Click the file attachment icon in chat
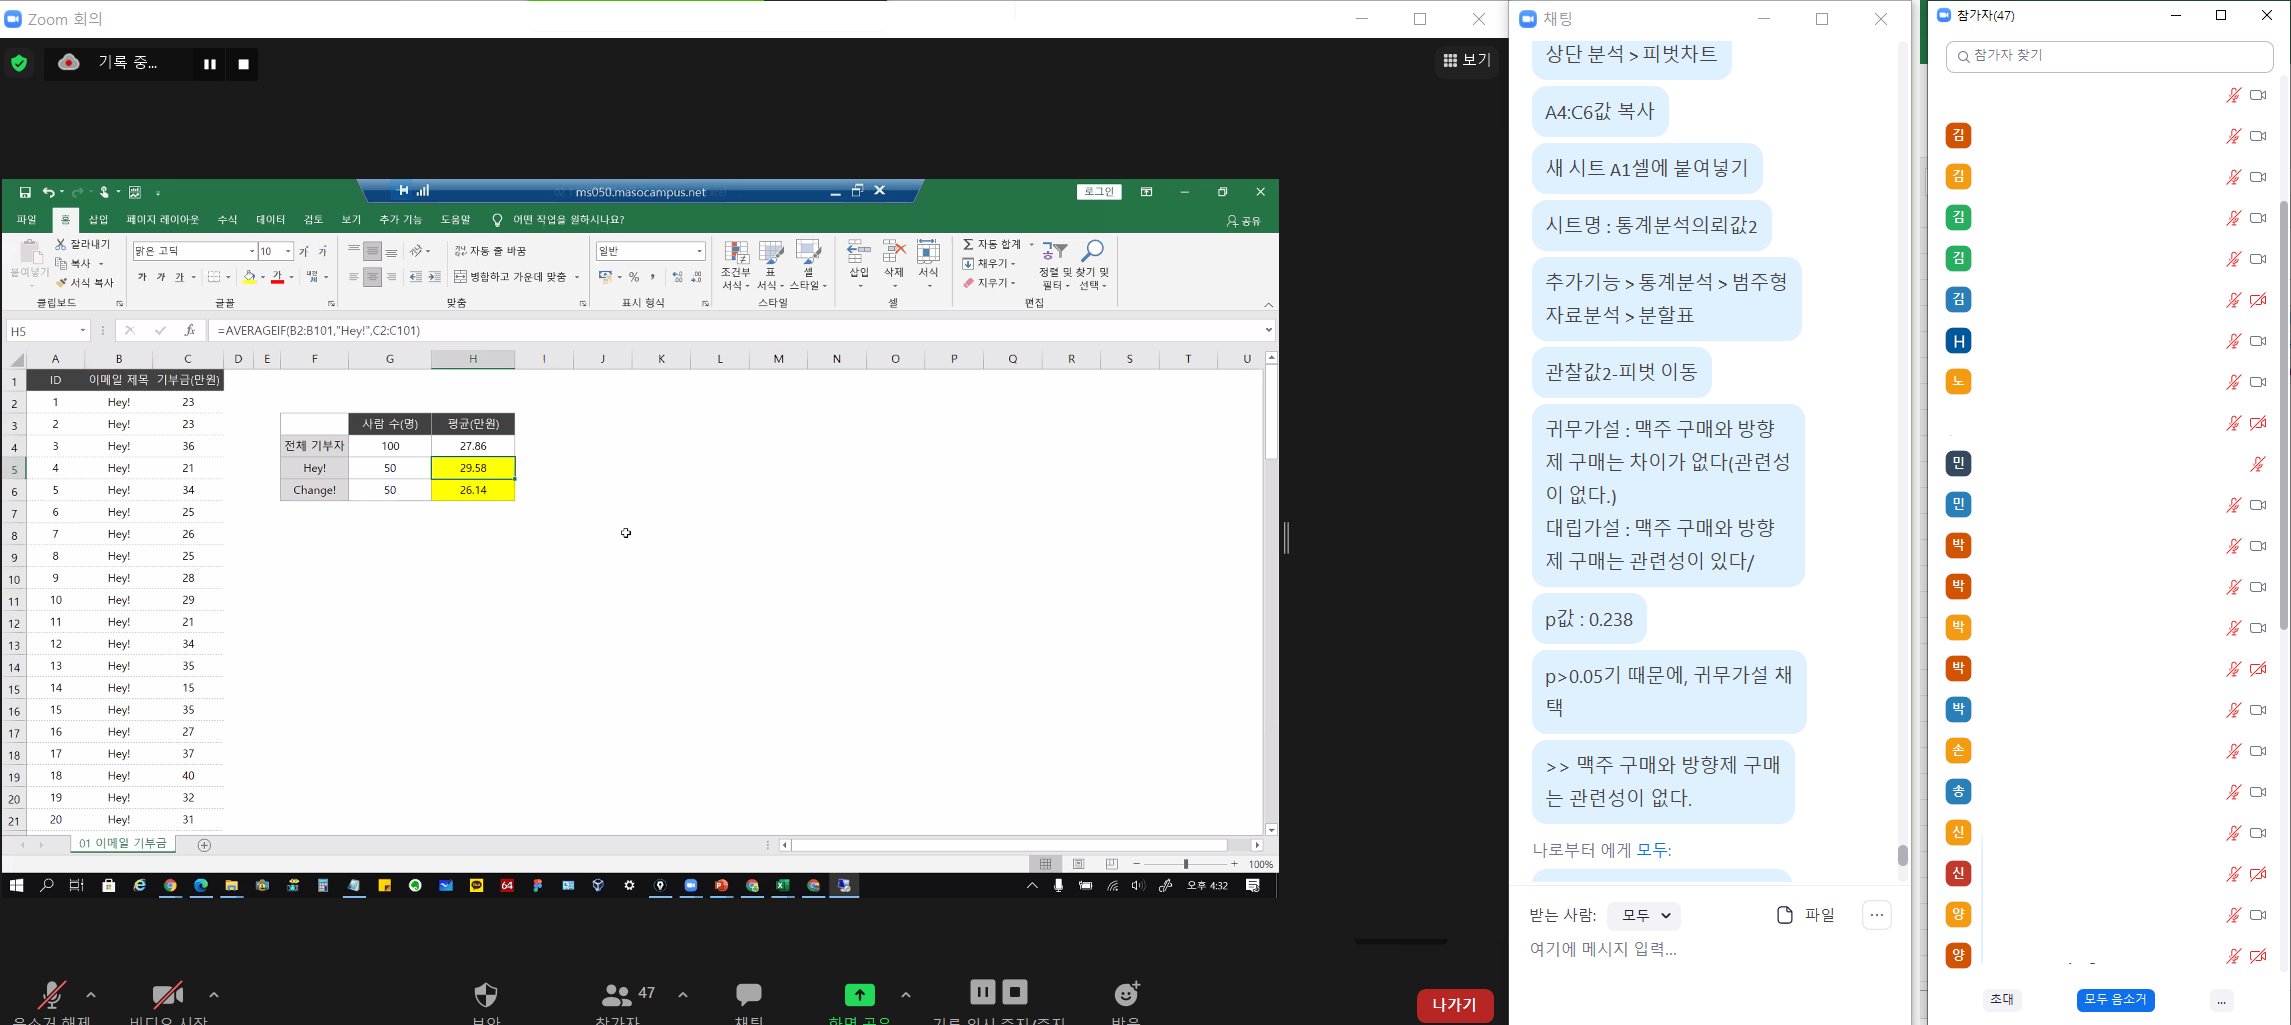 point(1785,915)
